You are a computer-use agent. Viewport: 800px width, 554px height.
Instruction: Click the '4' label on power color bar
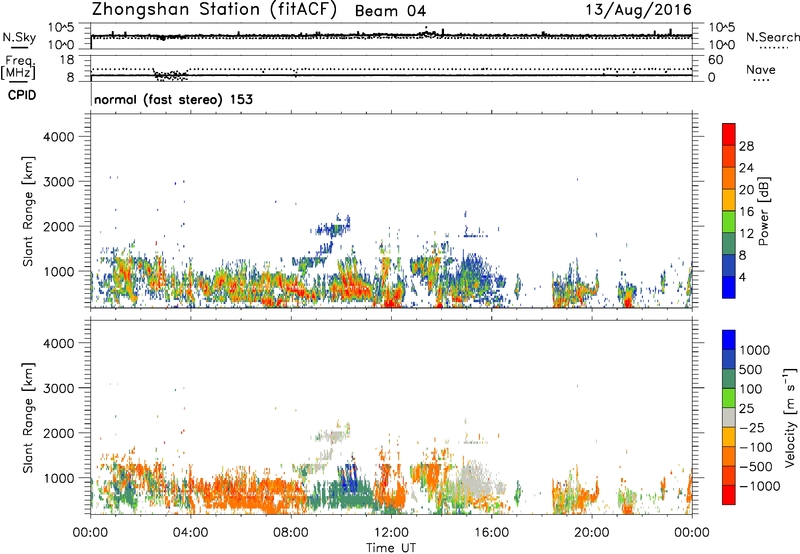(x=743, y=278)
